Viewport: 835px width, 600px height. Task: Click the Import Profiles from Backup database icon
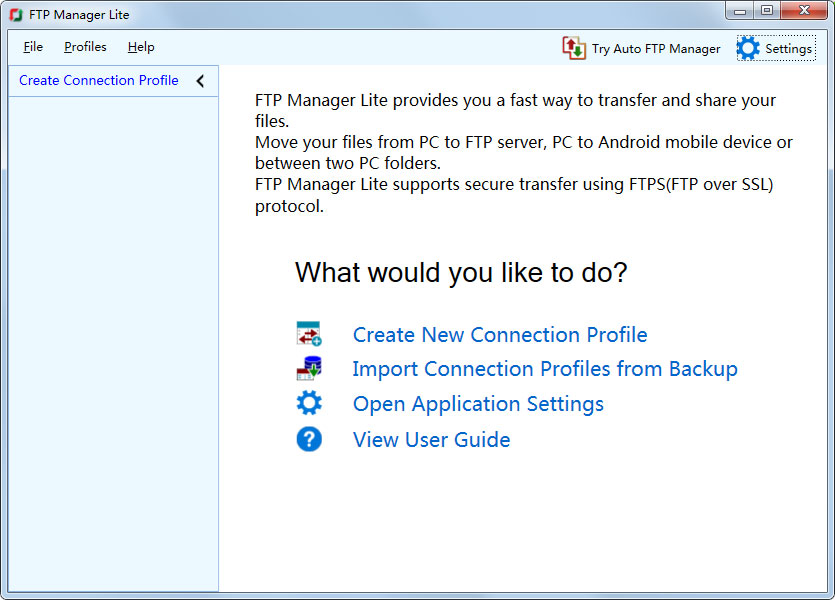[x=308, y=369]
